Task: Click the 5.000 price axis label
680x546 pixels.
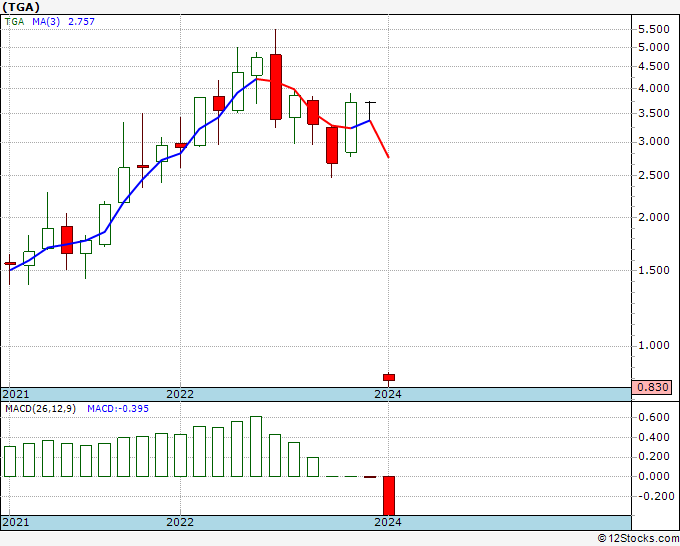Action: tap(654, 47)
